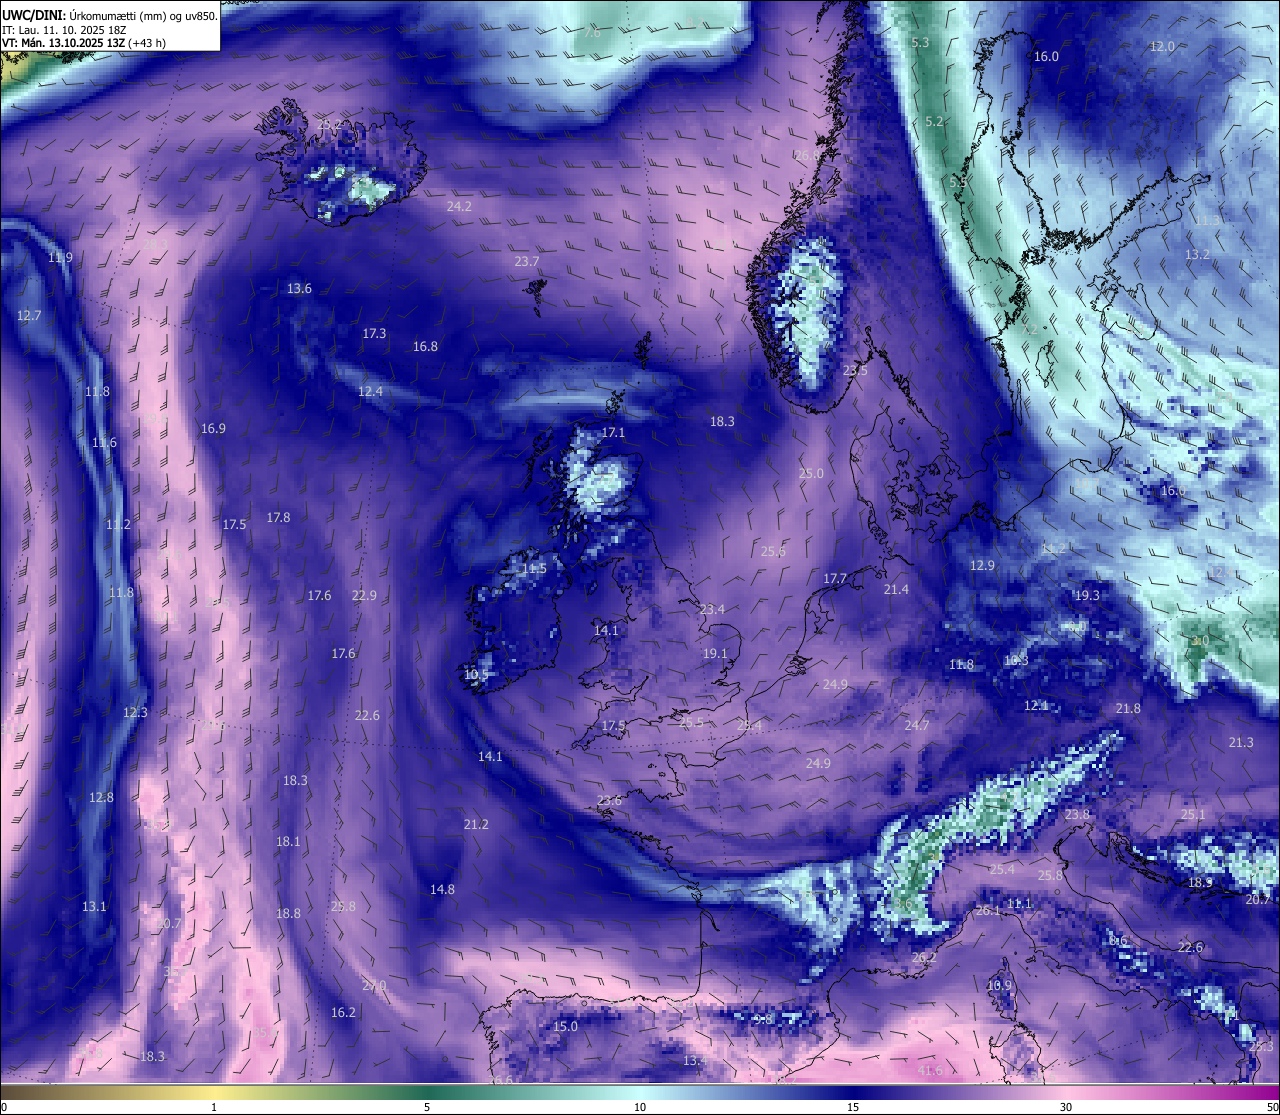
Task: Click the map value 26.2
Action: pyautogui.click(x=924, y=957)
